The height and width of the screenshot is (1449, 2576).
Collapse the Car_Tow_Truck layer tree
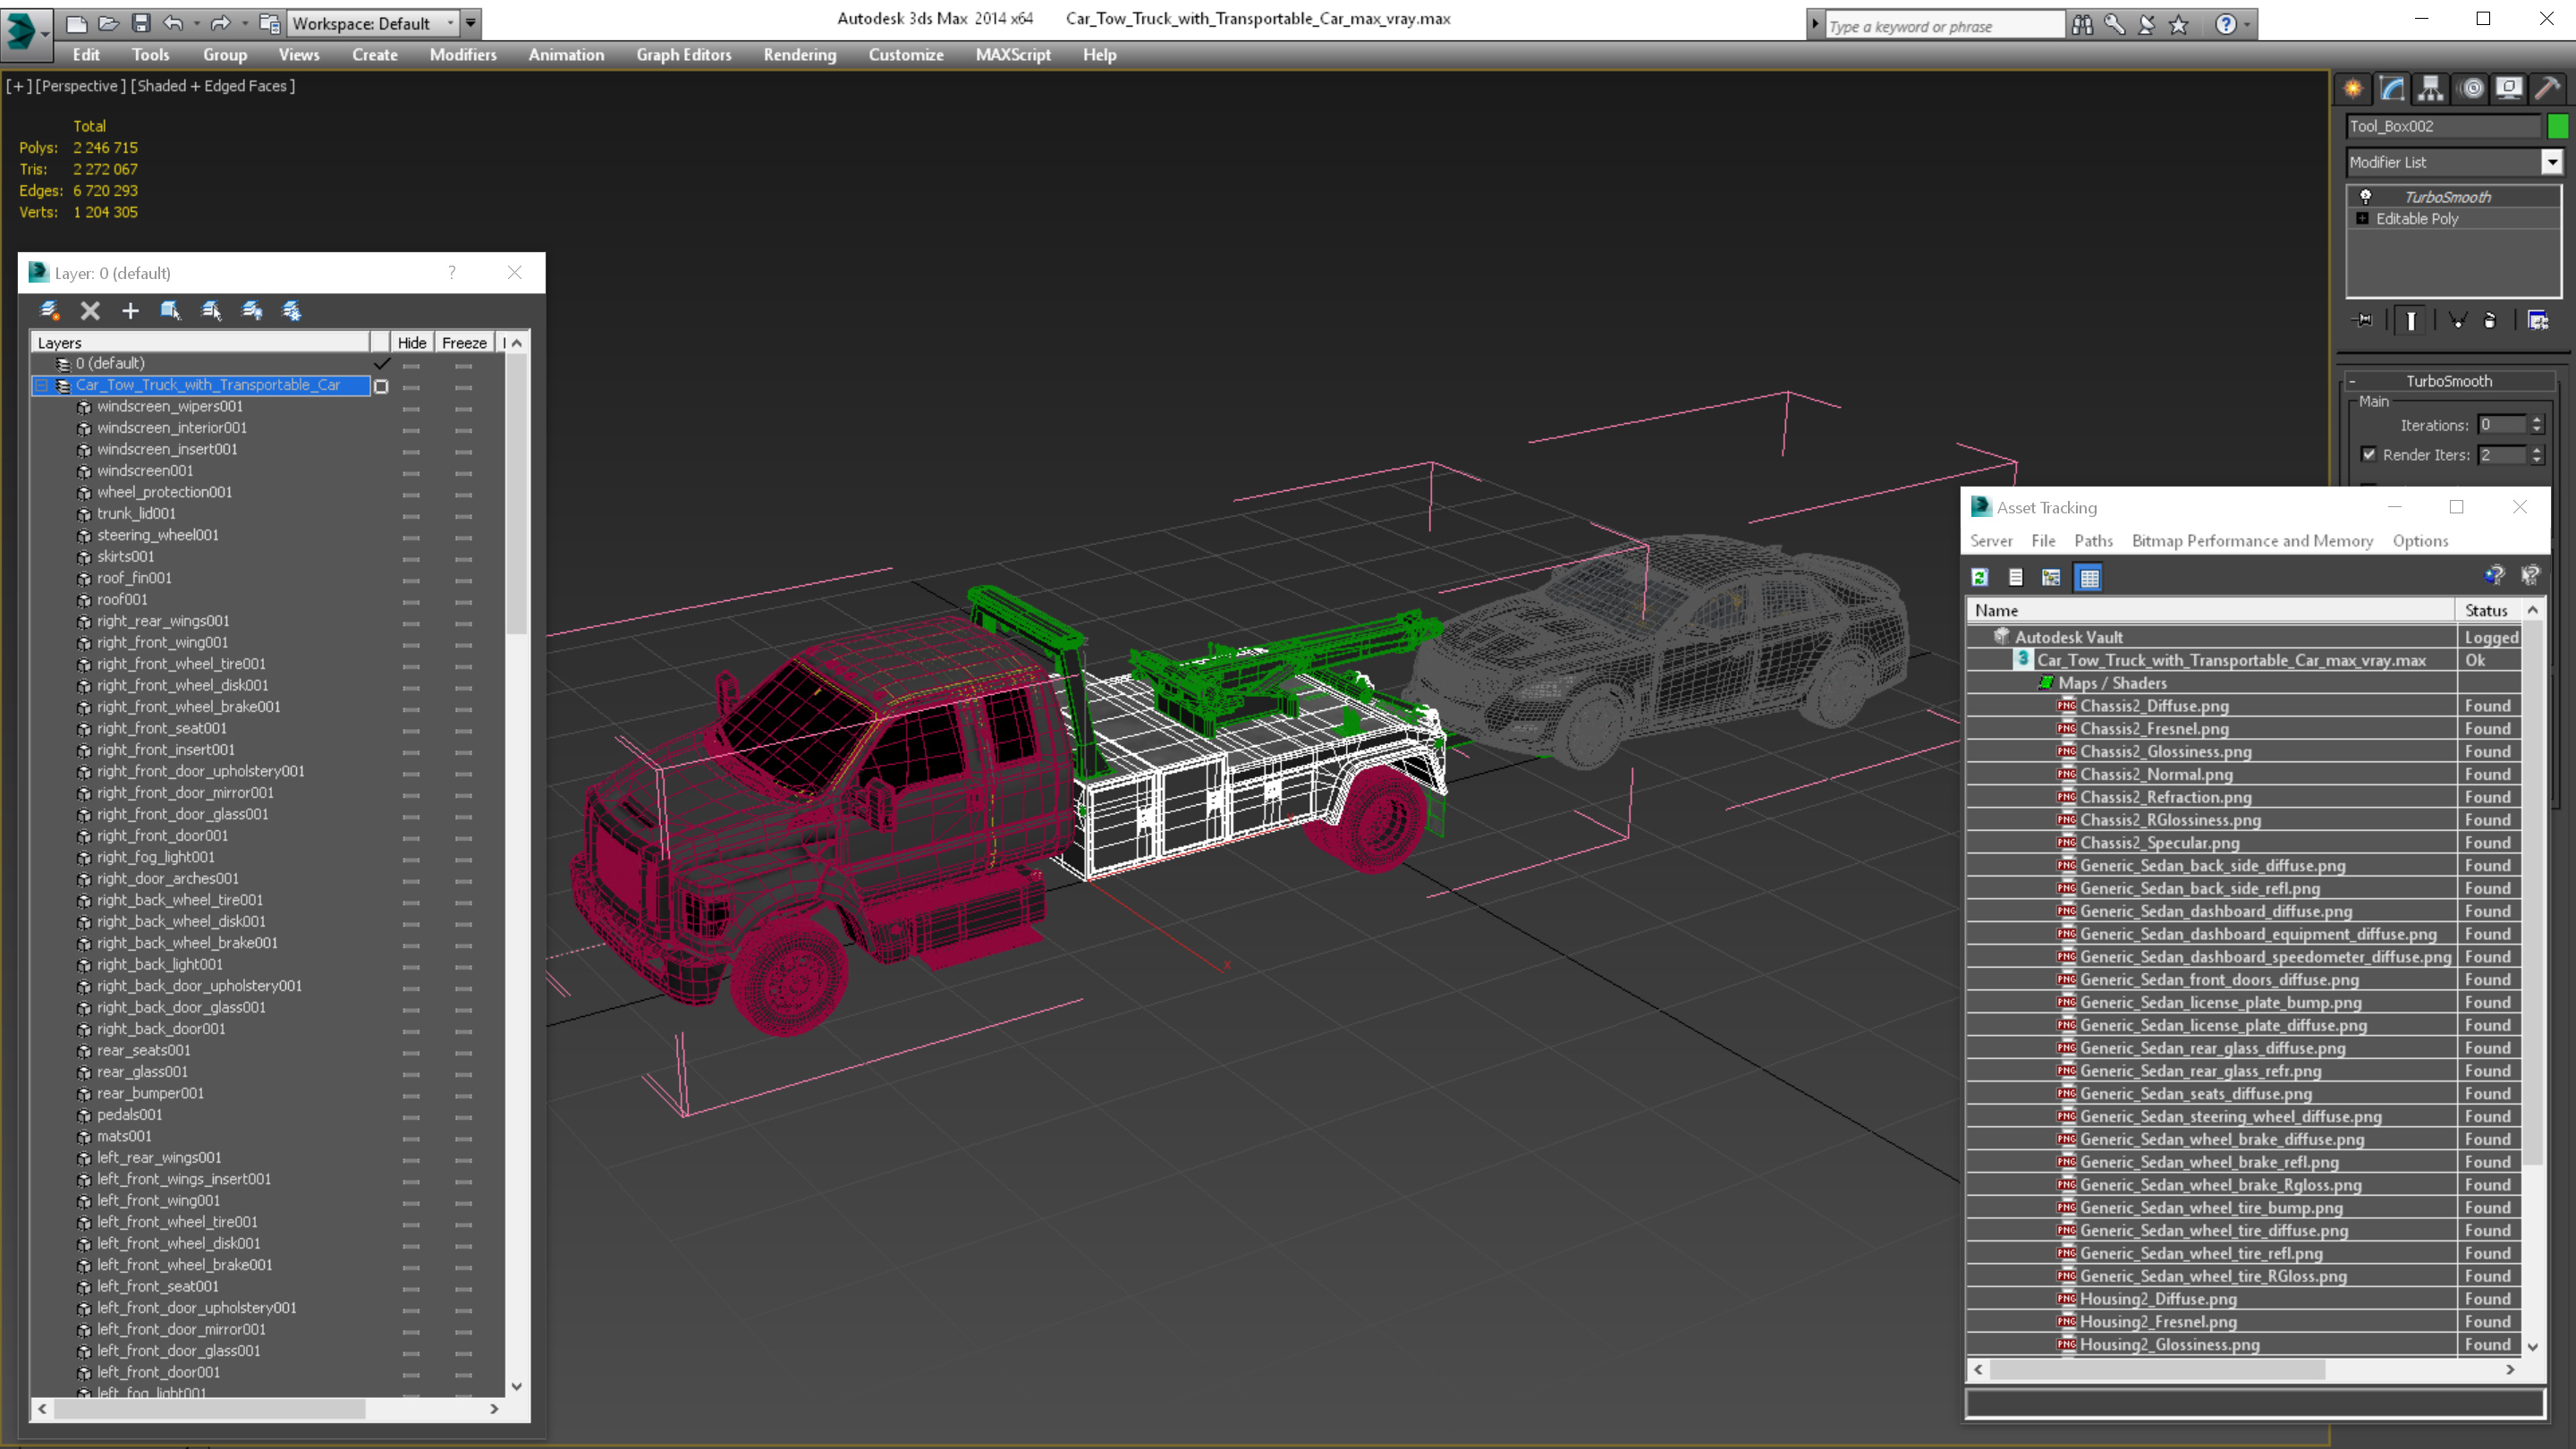[42, 385]
